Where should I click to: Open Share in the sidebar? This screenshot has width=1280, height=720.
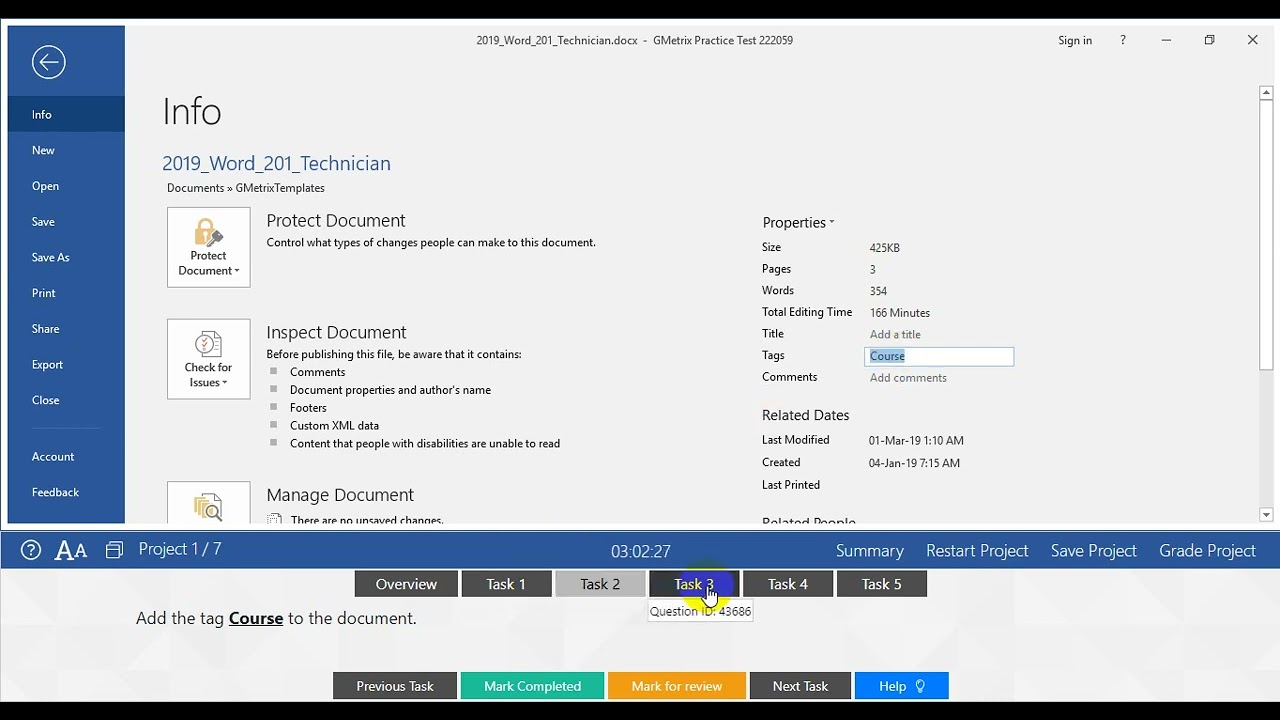(66, 329)
